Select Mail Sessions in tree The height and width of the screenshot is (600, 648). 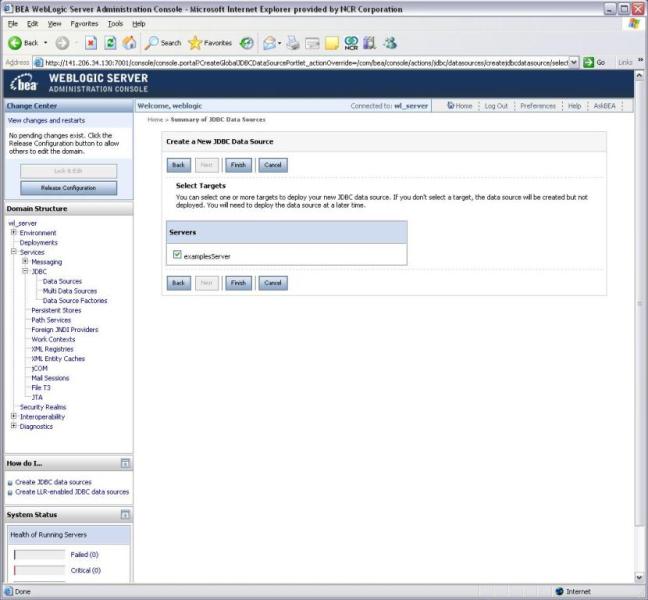point(50,378)
